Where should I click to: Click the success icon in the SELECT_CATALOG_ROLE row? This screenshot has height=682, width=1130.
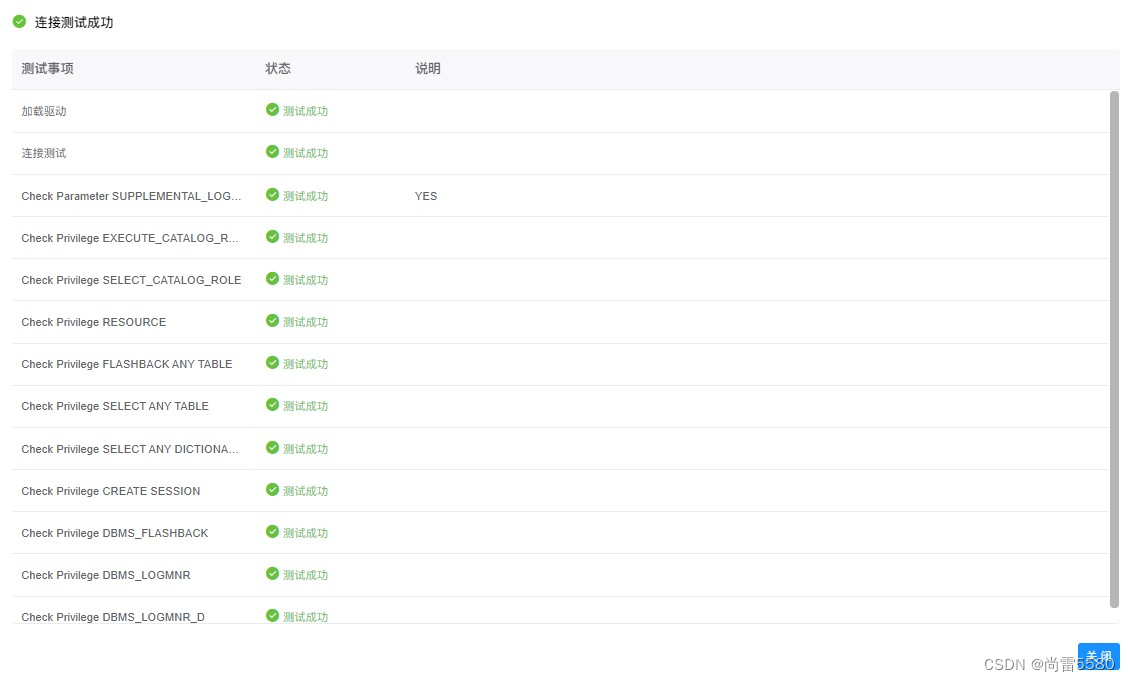coord(272,278)
